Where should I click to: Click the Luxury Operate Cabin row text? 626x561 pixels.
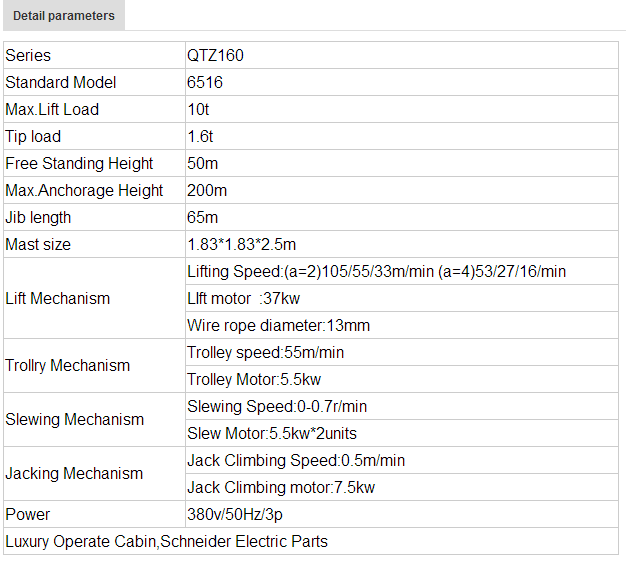pos(166,541)
